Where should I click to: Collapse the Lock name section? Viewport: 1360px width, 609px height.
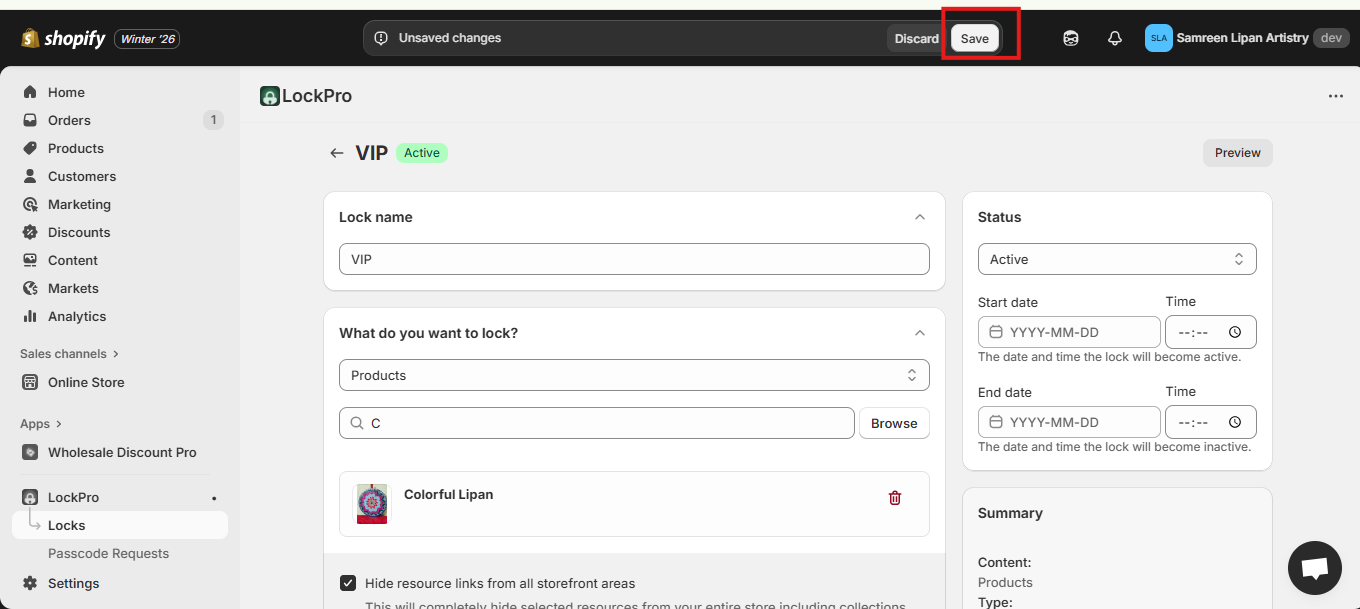(x=920, y=217)
